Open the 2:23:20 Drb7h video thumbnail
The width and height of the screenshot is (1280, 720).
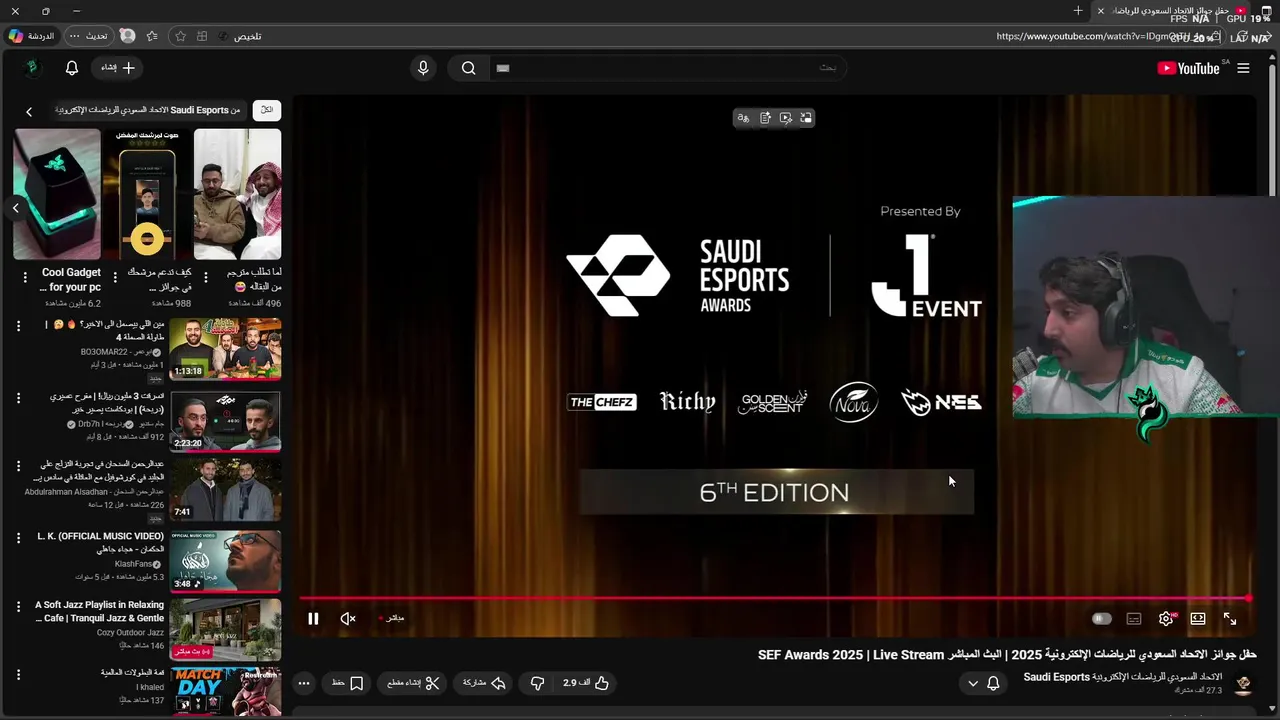(225, 421)
